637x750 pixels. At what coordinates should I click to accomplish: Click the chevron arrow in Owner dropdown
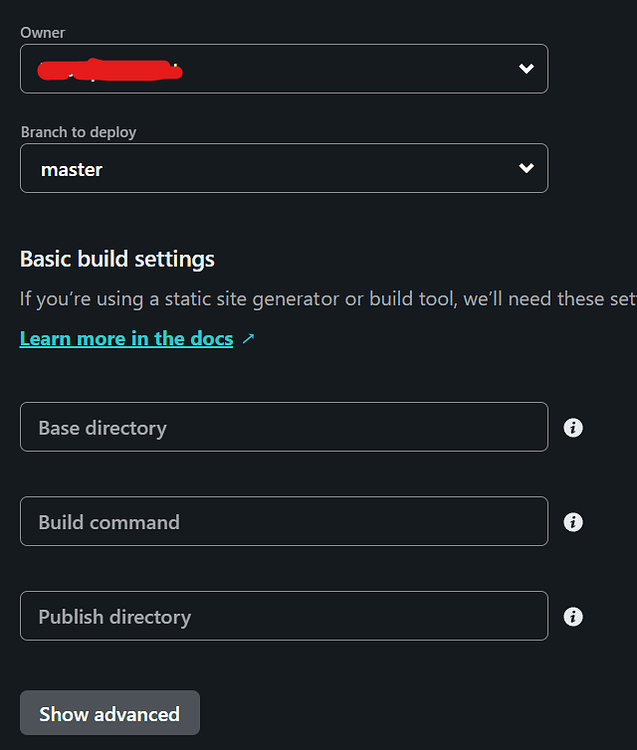[526, 69]
